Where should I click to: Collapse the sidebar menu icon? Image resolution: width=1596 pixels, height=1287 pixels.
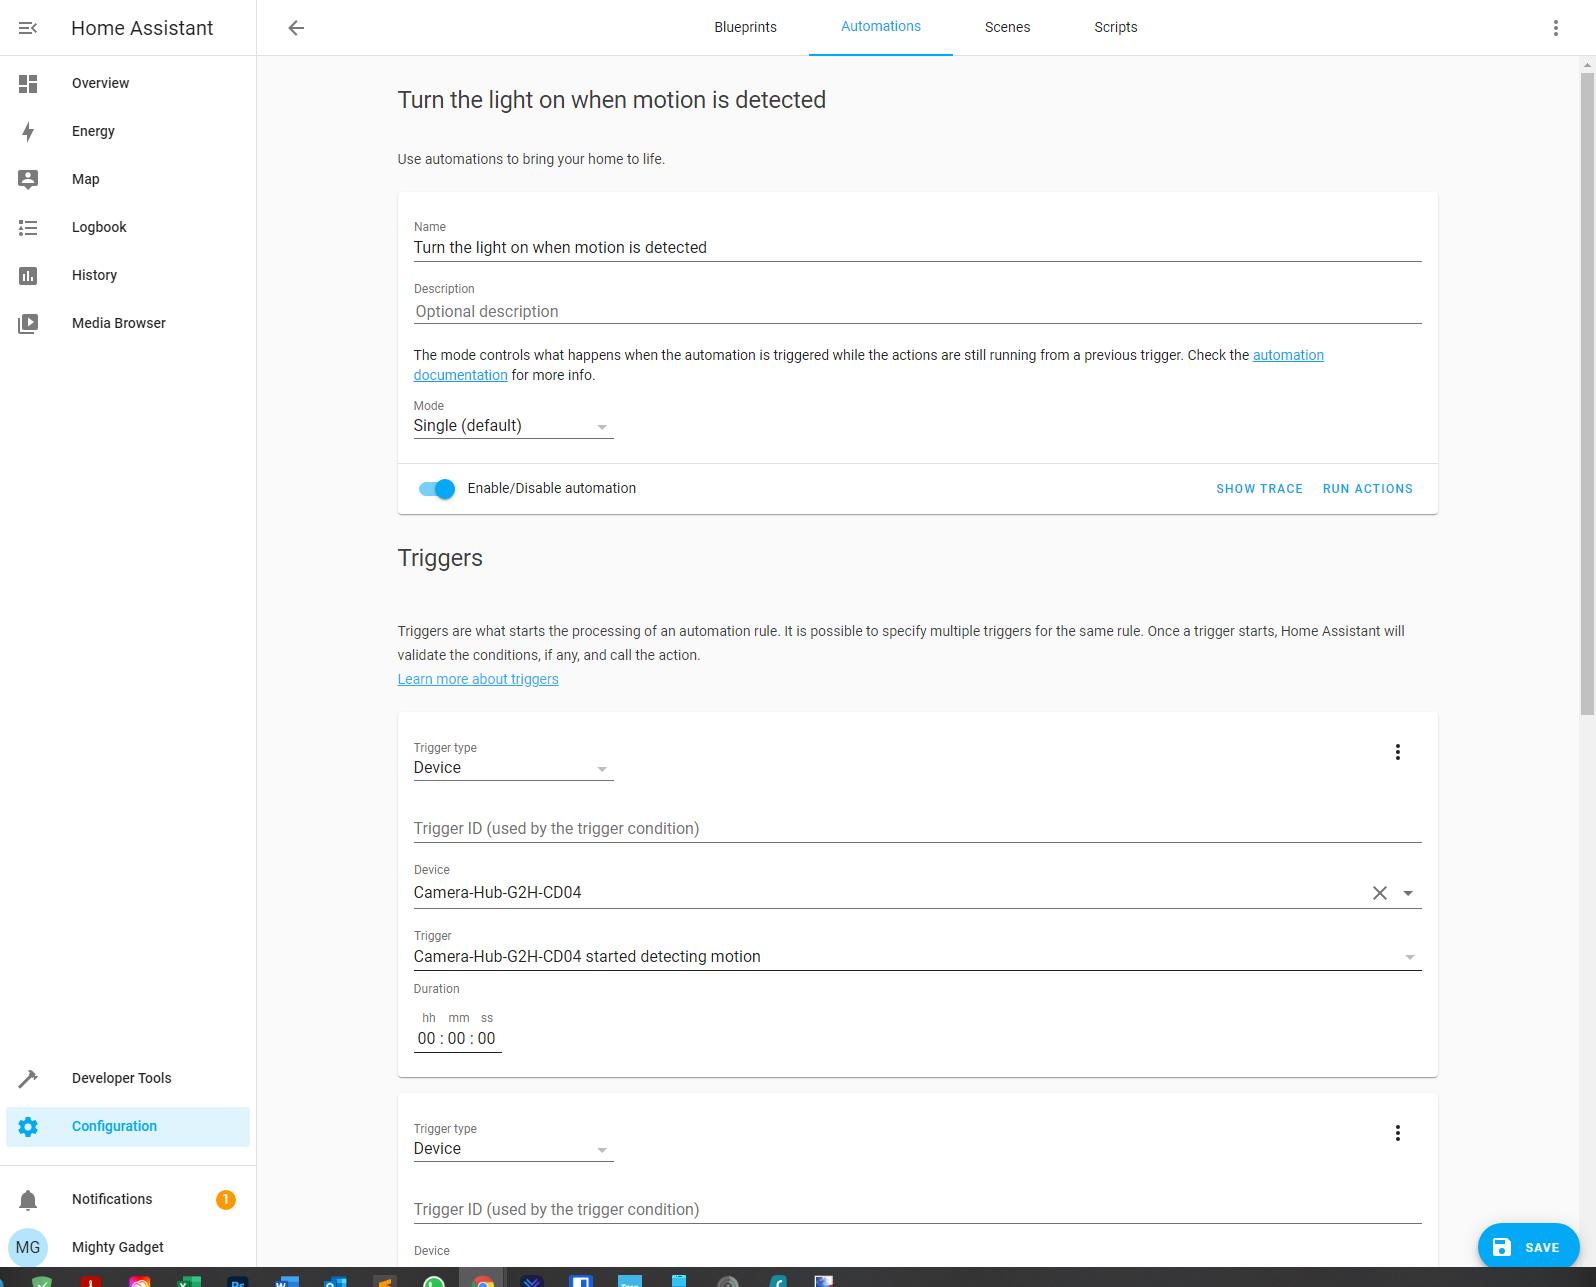pyautogui.click(x=28, y=28)
